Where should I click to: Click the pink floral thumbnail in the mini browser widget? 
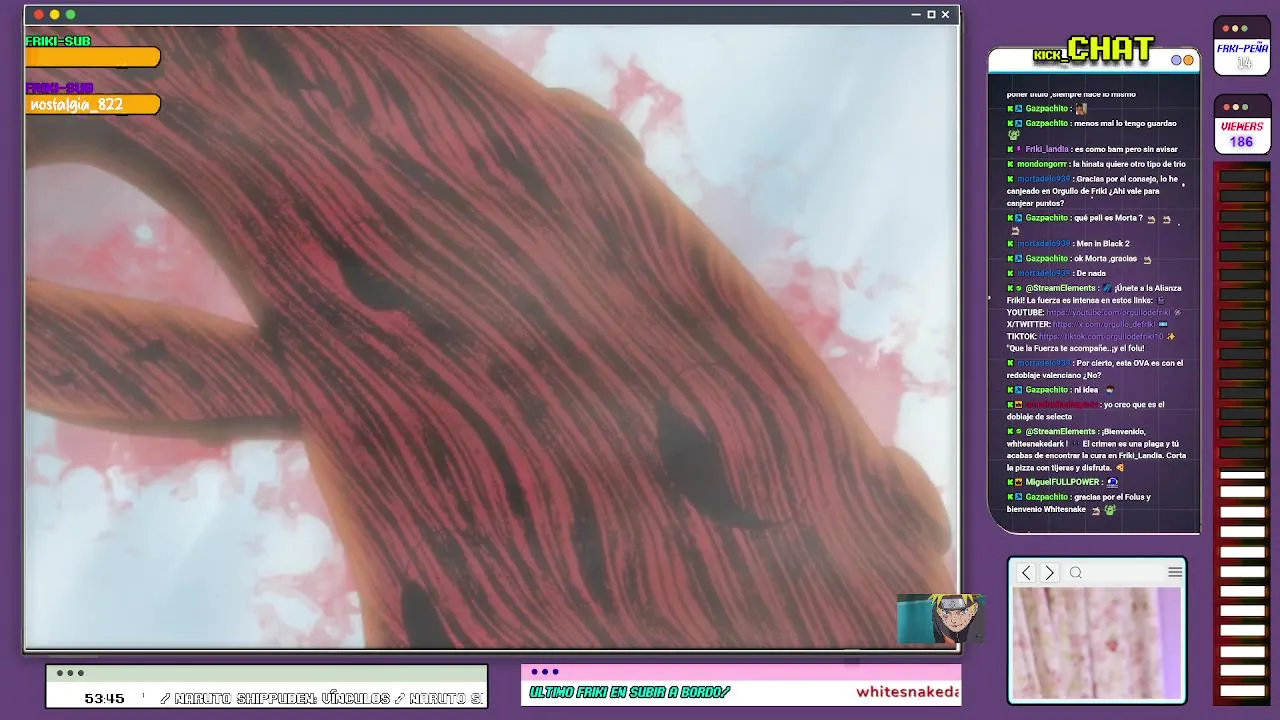(x=1097, y=643)
